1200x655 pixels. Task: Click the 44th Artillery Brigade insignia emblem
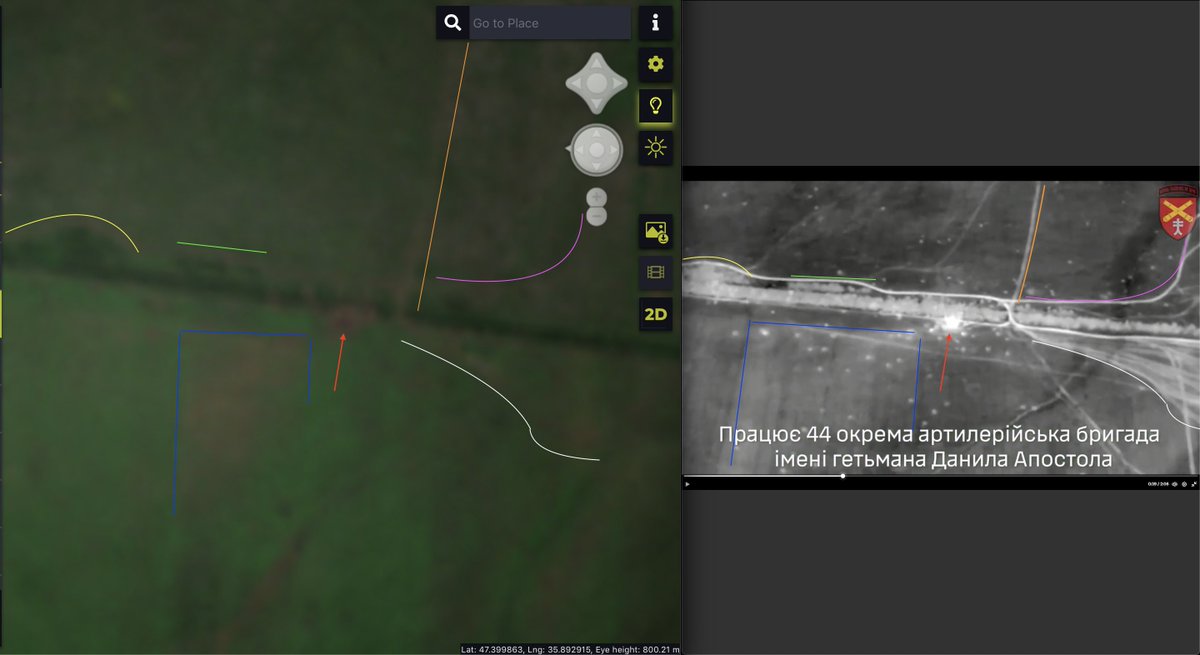tap(1178, 207)
